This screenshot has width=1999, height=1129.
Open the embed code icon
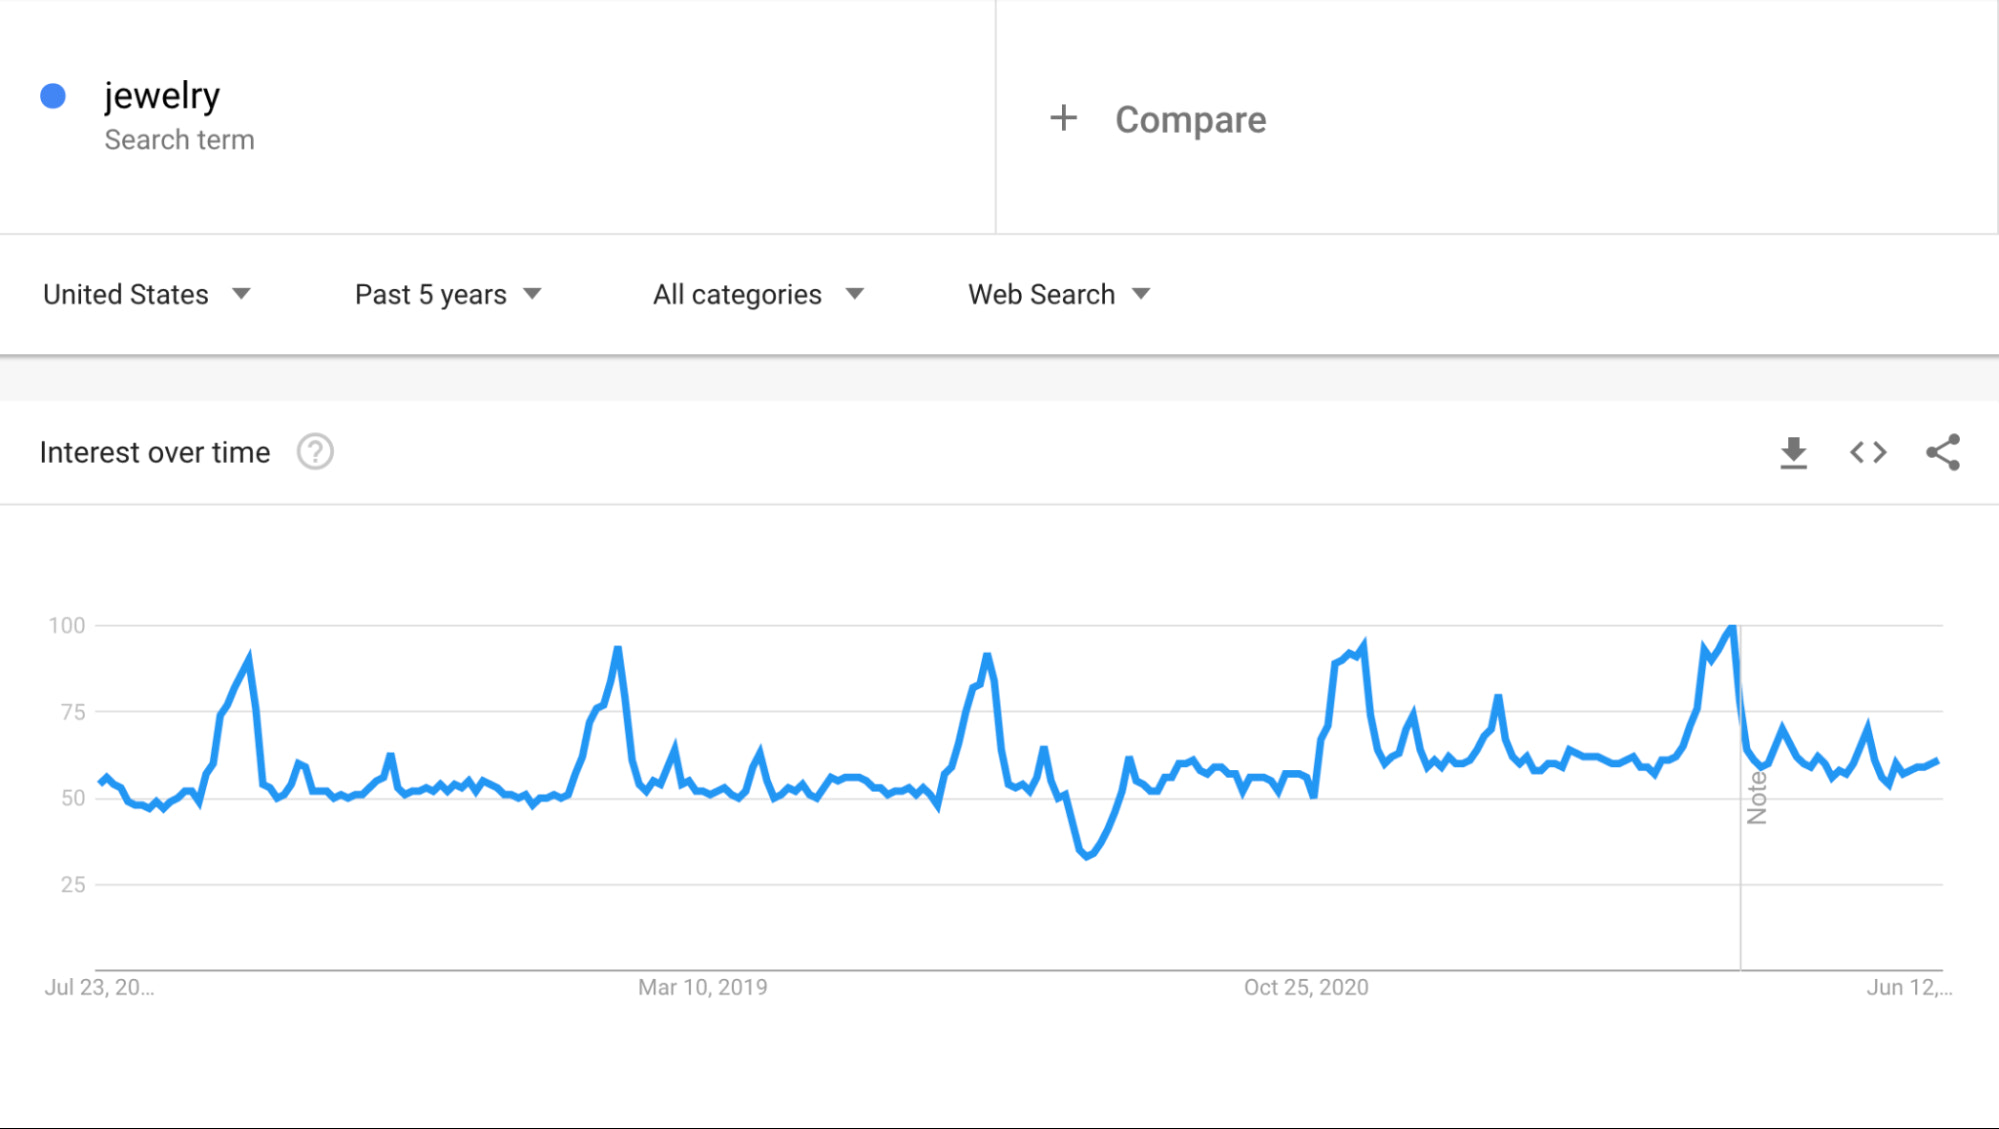[1867, 453]
